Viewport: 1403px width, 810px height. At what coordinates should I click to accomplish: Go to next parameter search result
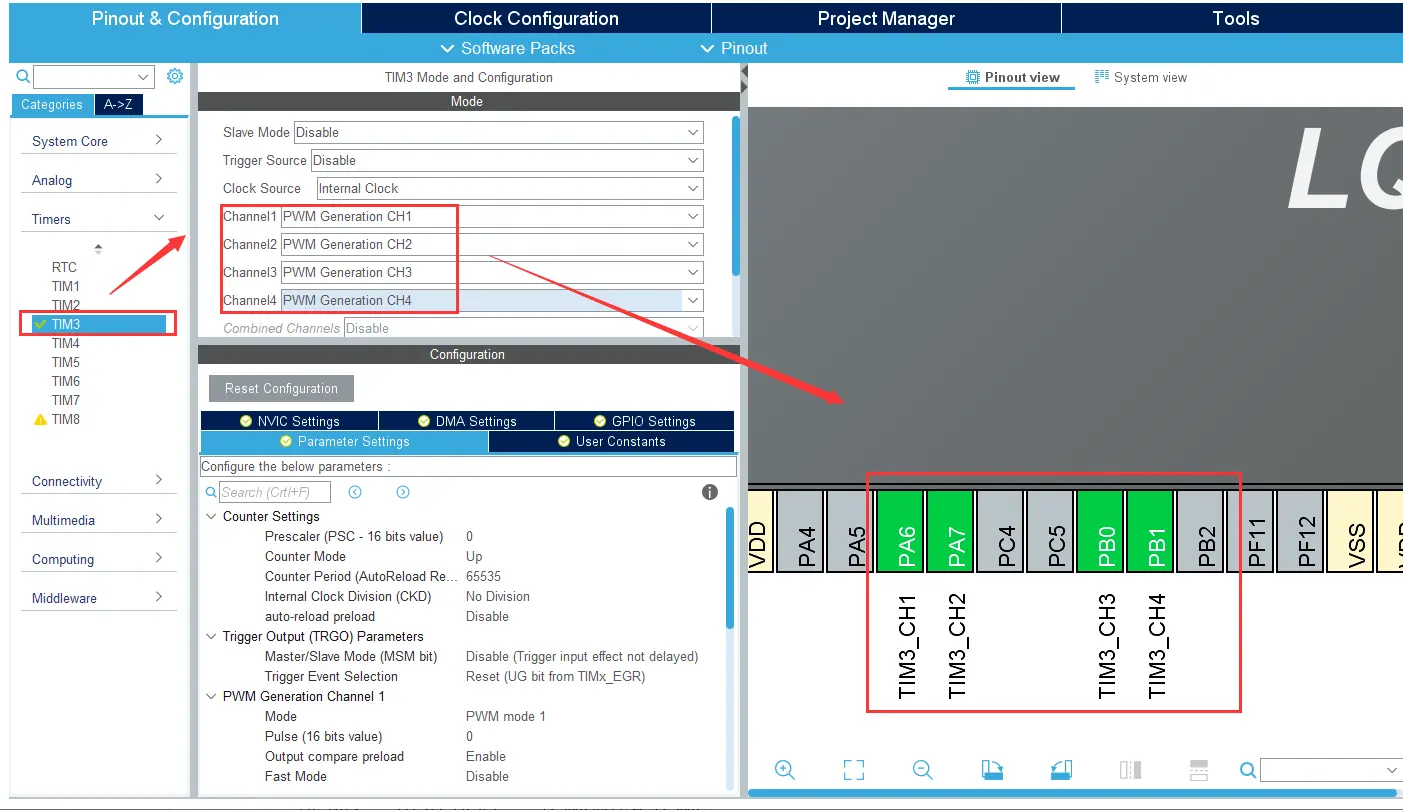[x=403, y=492]
